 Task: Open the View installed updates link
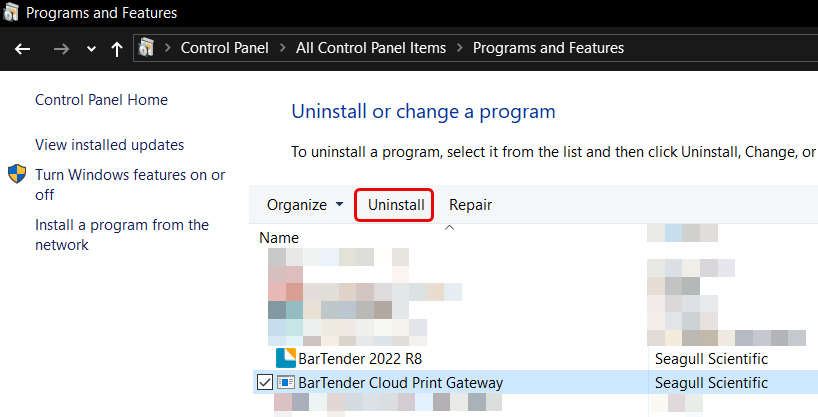[x=110, y=145]
